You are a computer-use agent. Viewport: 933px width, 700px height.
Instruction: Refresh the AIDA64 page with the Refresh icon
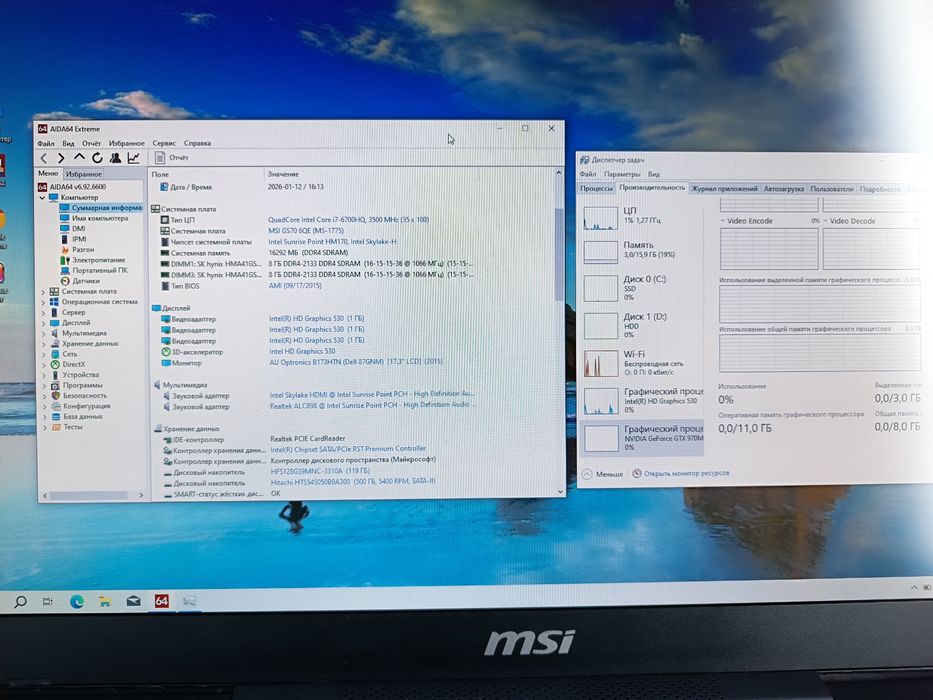97,158
